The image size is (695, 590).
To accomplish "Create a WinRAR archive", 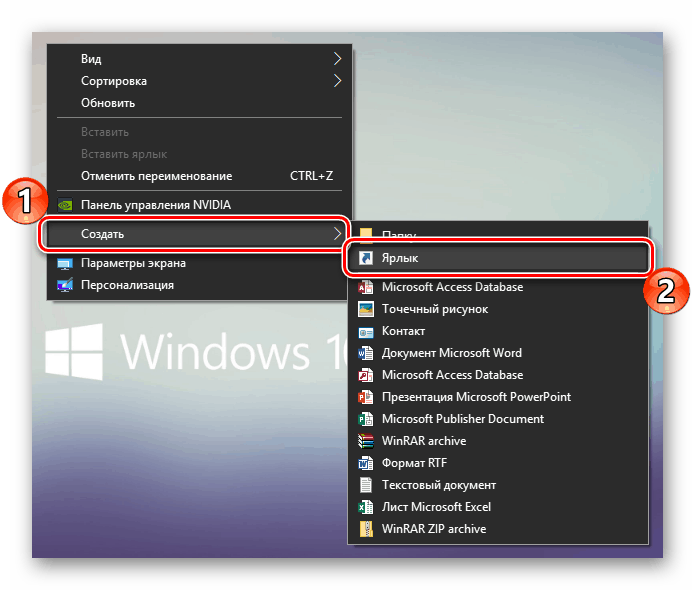I will pyautogui.click(x=498, y=441).
